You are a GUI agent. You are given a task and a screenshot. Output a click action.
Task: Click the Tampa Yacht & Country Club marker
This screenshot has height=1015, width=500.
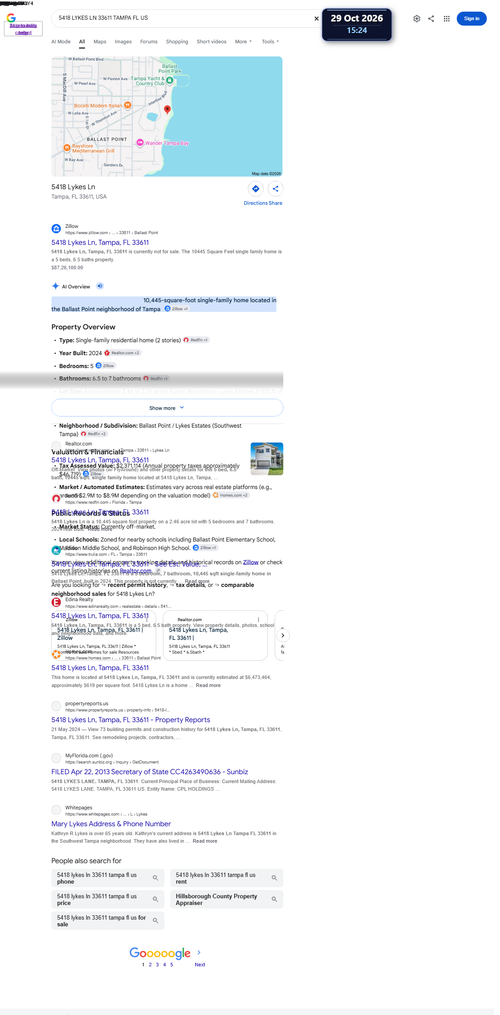tap(169, 80)
